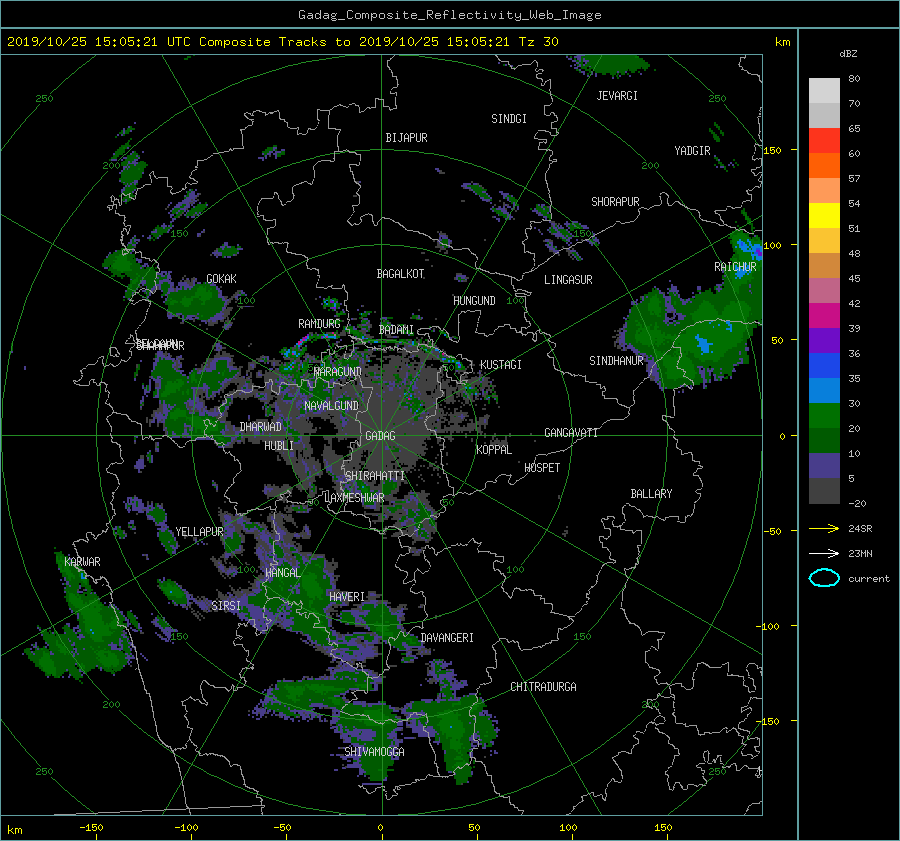Image resolution: width=900 pixels, height=841 pixels.
Task: Click the DAVANGERI city label
Action: pos(447,638)
